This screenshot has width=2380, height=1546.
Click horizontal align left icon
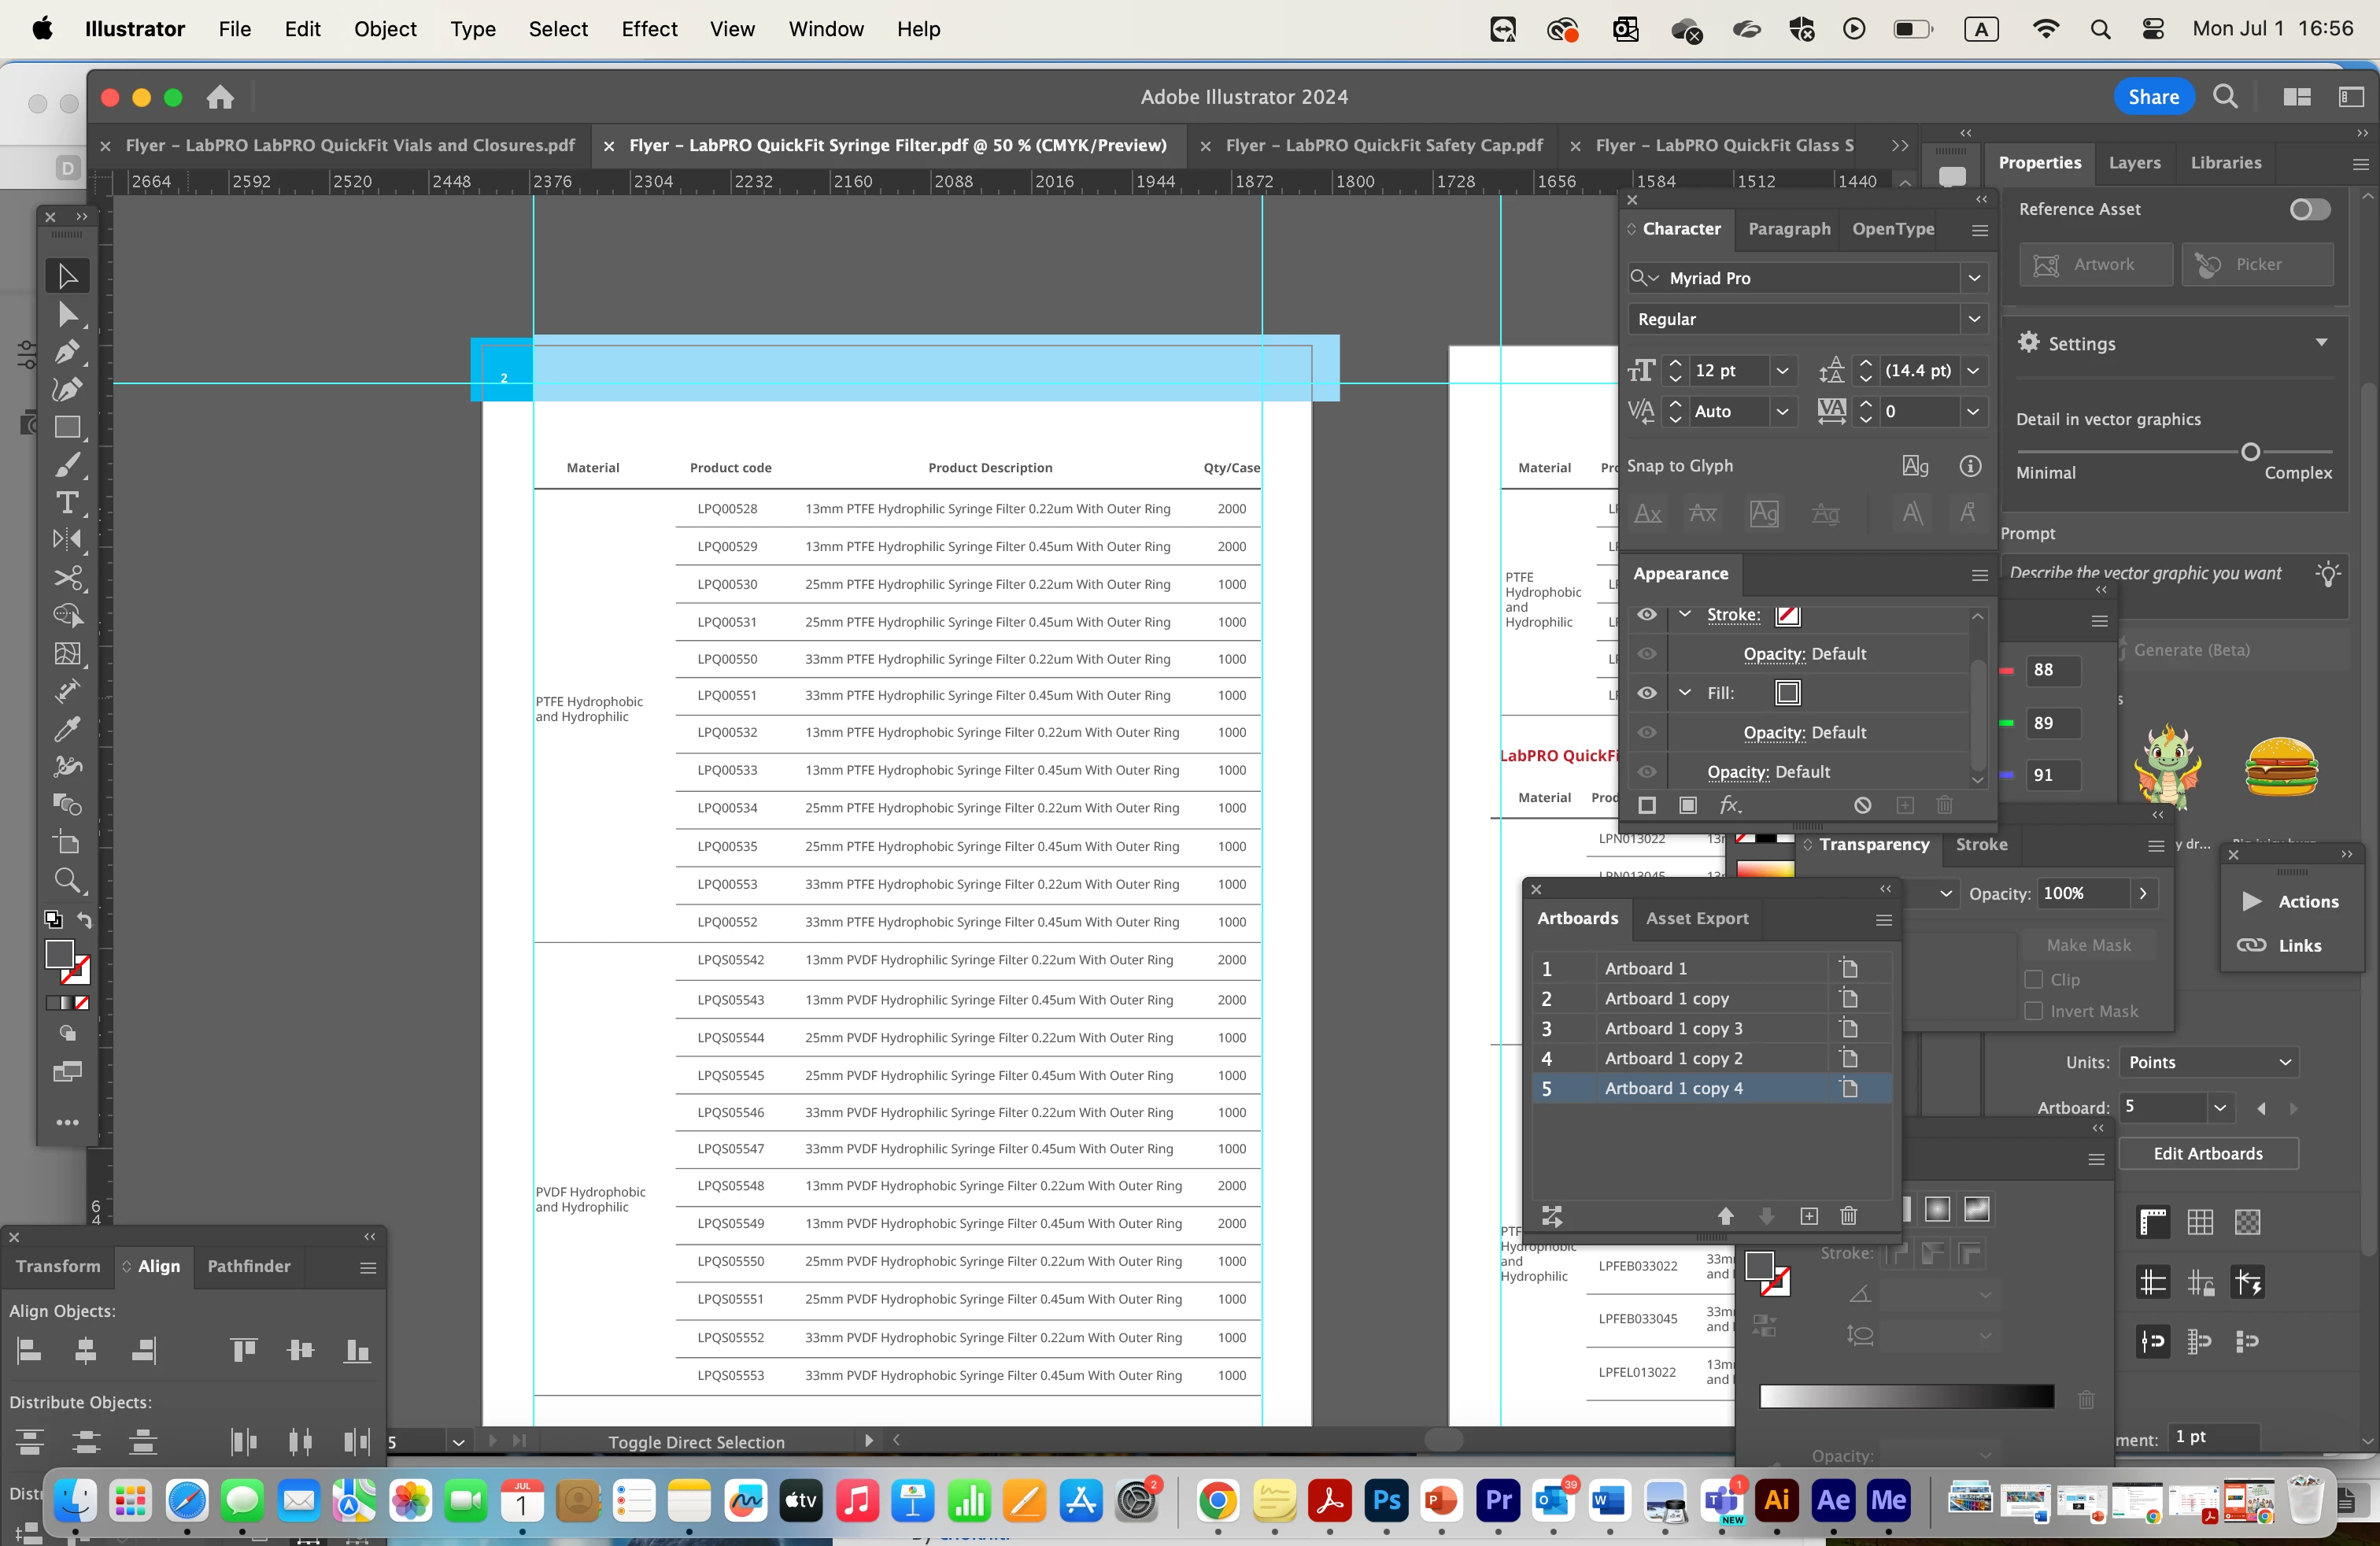(x=30, y=1351)
